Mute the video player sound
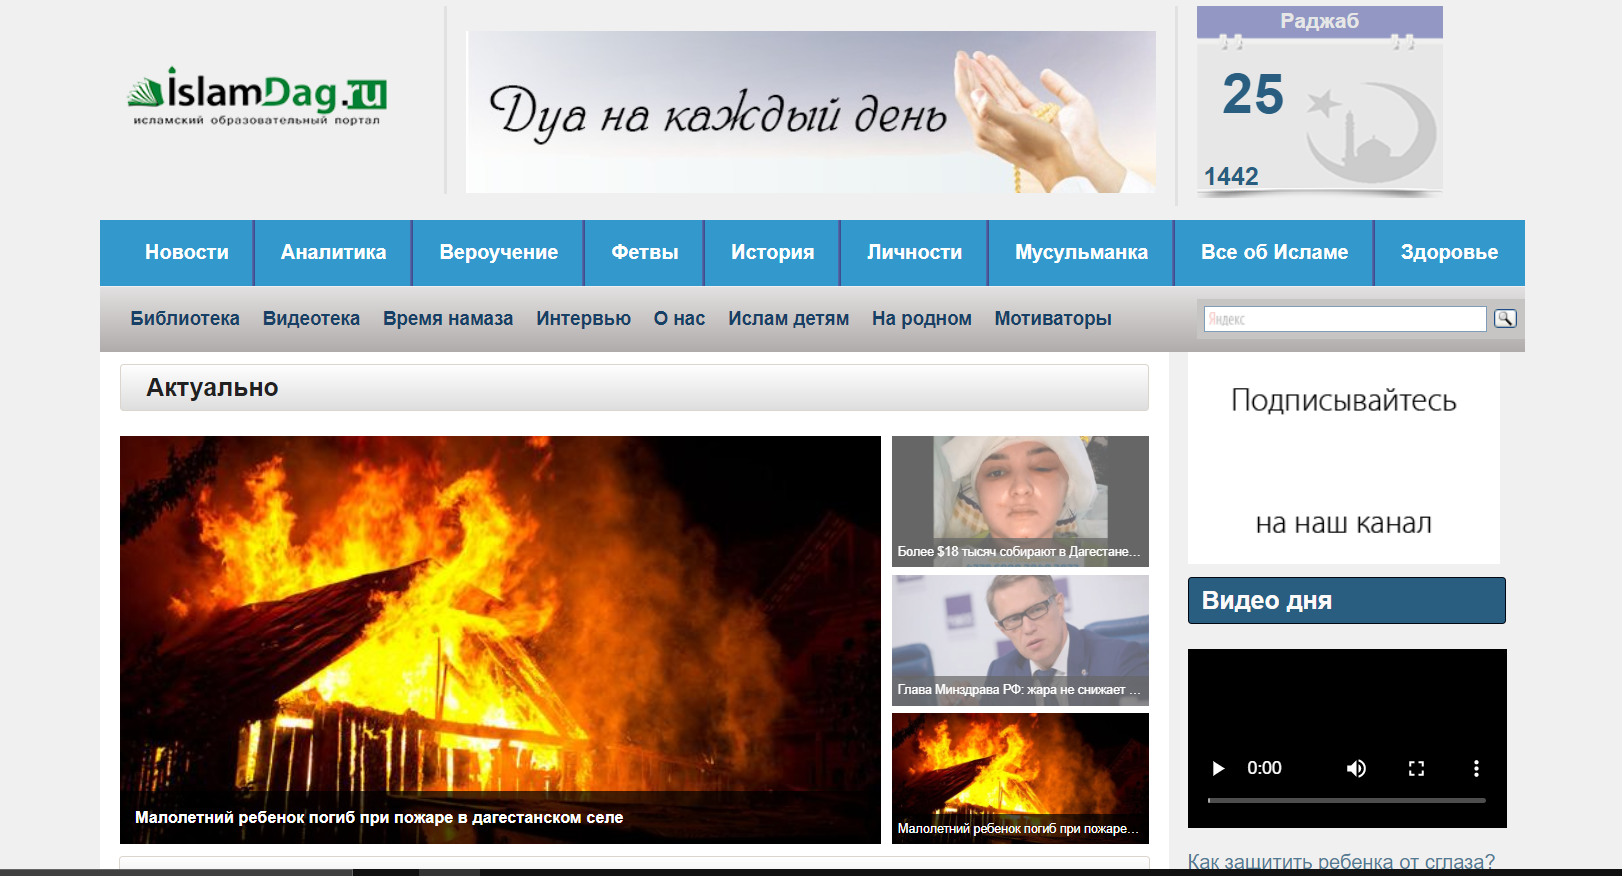 click(1356, 768)
